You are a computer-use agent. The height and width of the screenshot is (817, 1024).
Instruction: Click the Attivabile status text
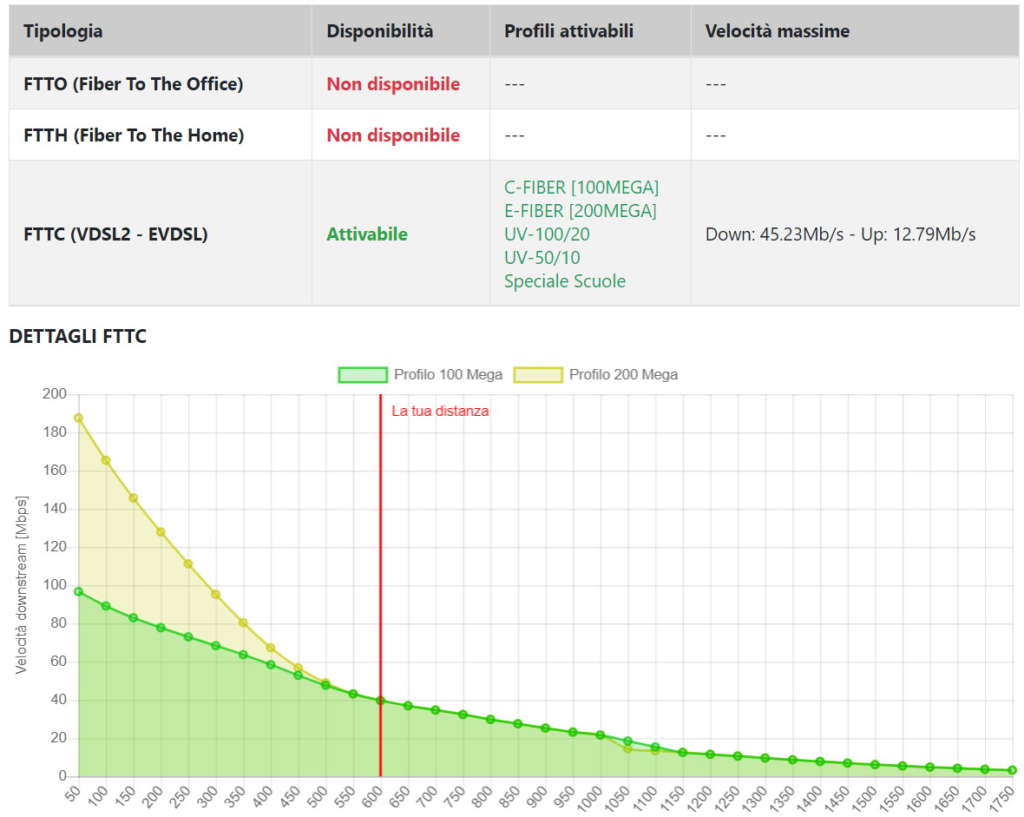pyautogui.click(x=367, y=234)
